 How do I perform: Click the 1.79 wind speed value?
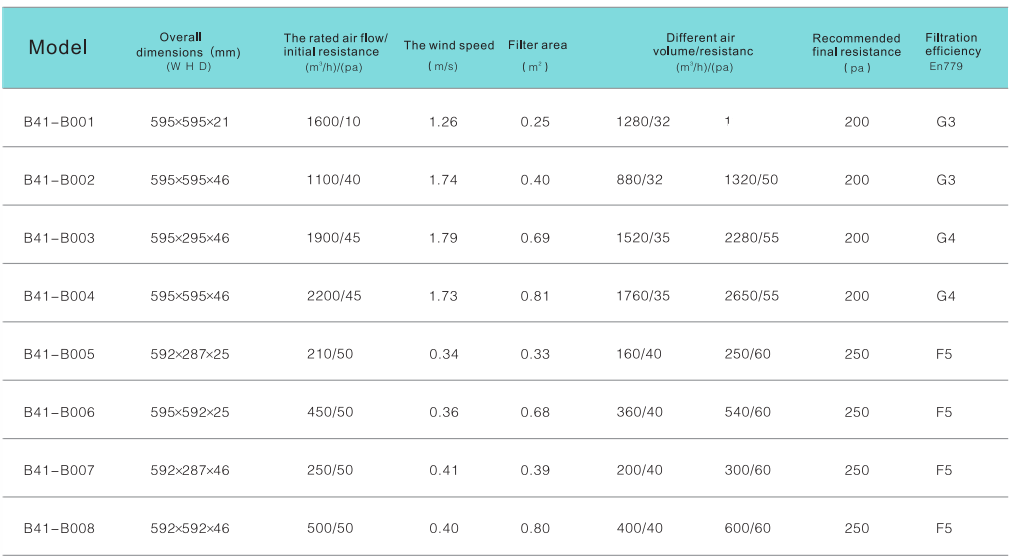click(x=443, y=238)
